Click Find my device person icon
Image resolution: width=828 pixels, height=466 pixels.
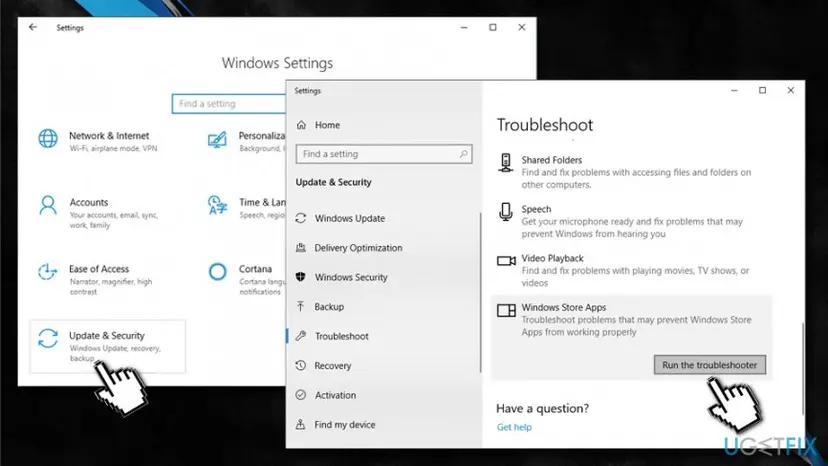coord(300,424)
